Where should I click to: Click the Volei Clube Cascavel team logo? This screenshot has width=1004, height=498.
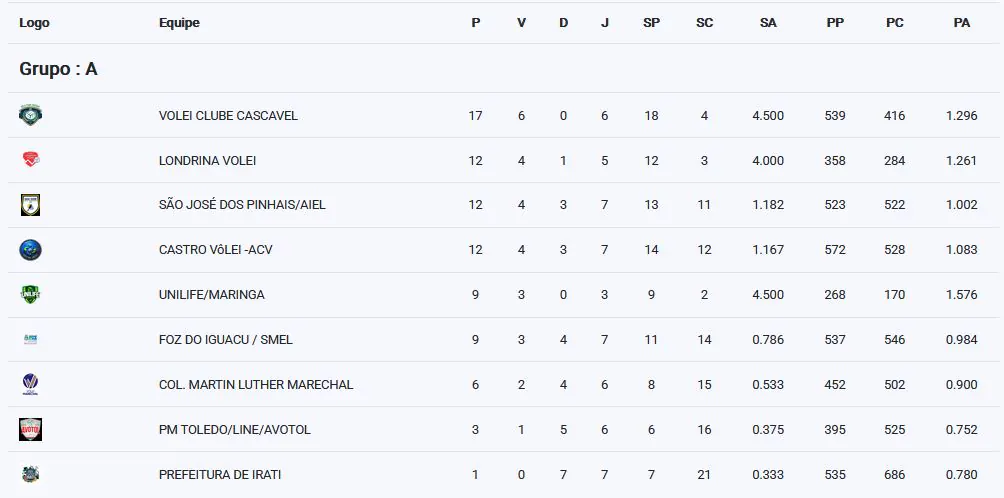[x=30, y=116]
